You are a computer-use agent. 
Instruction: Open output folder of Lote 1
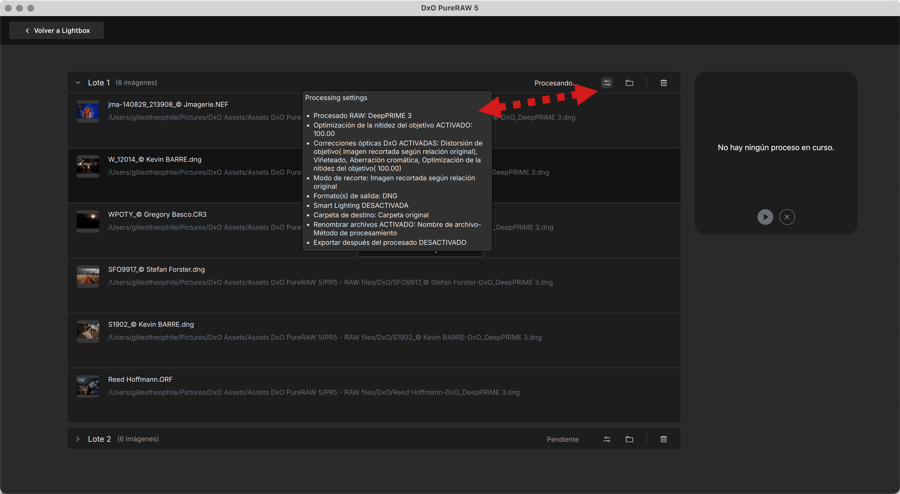pos(629,83)
